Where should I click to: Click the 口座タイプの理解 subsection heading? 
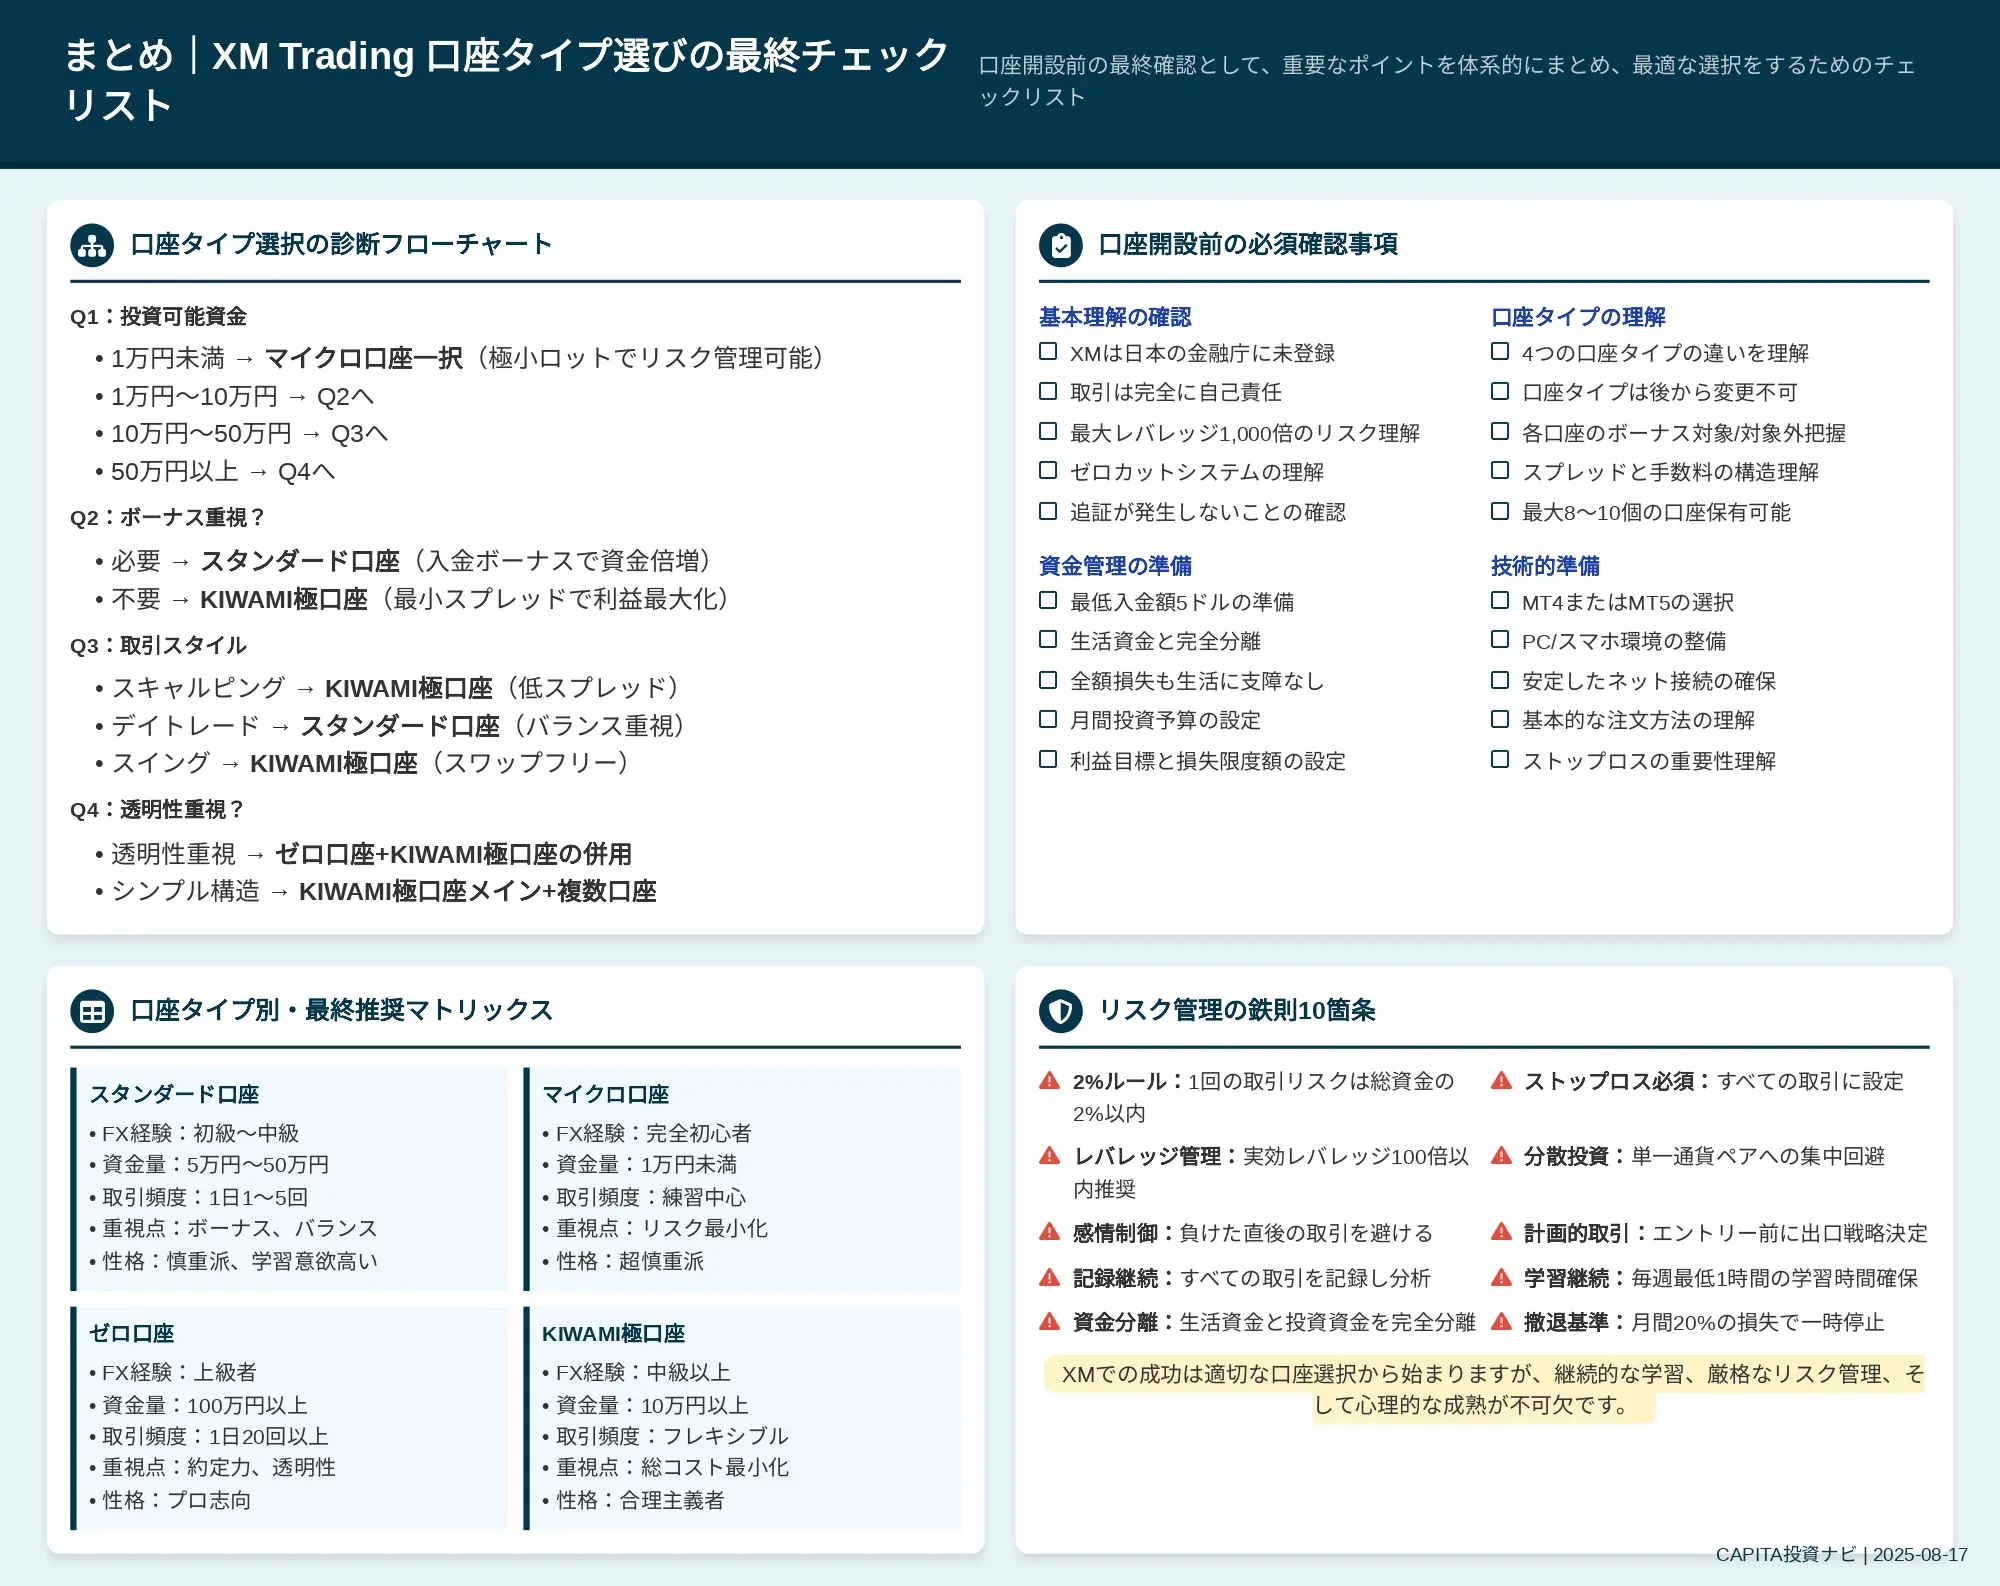coord(1578,317)
